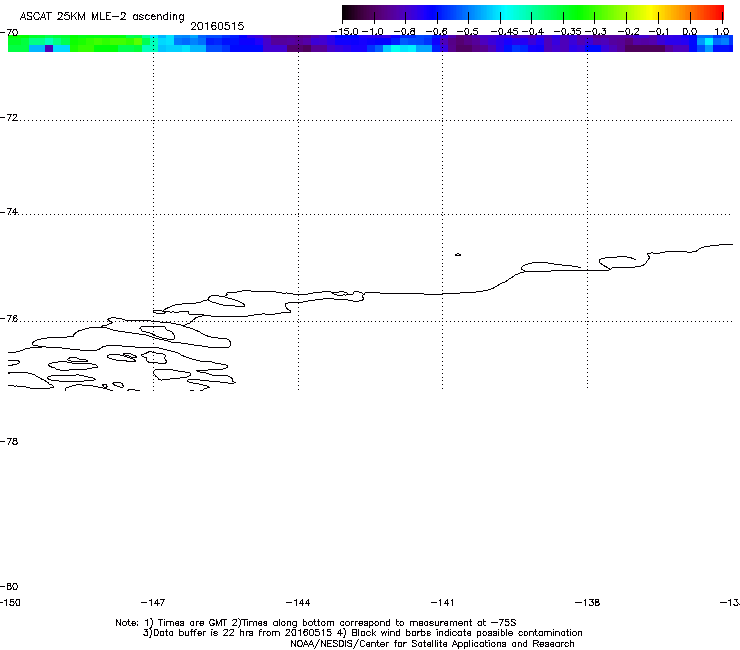This screenshot has height=650, width=740.
Task: Click the title ASCAT 25KM MLE-2 ascending
Action: click(x=102, y=16)
